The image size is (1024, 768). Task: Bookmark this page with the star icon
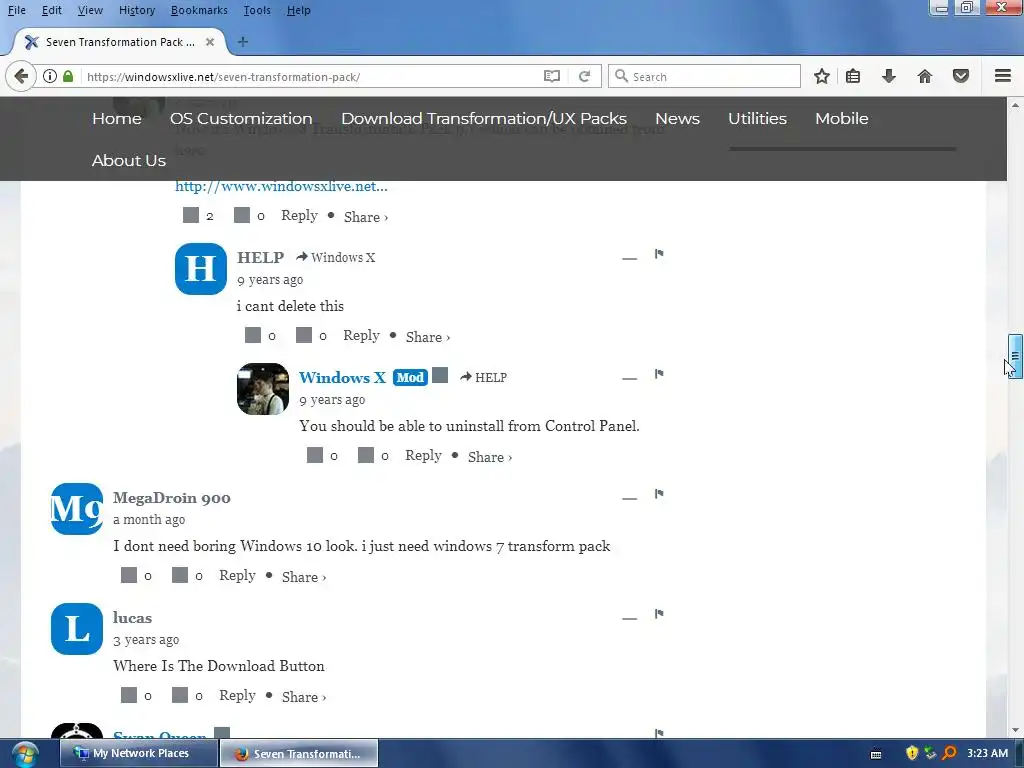click(x=822, y=76)
